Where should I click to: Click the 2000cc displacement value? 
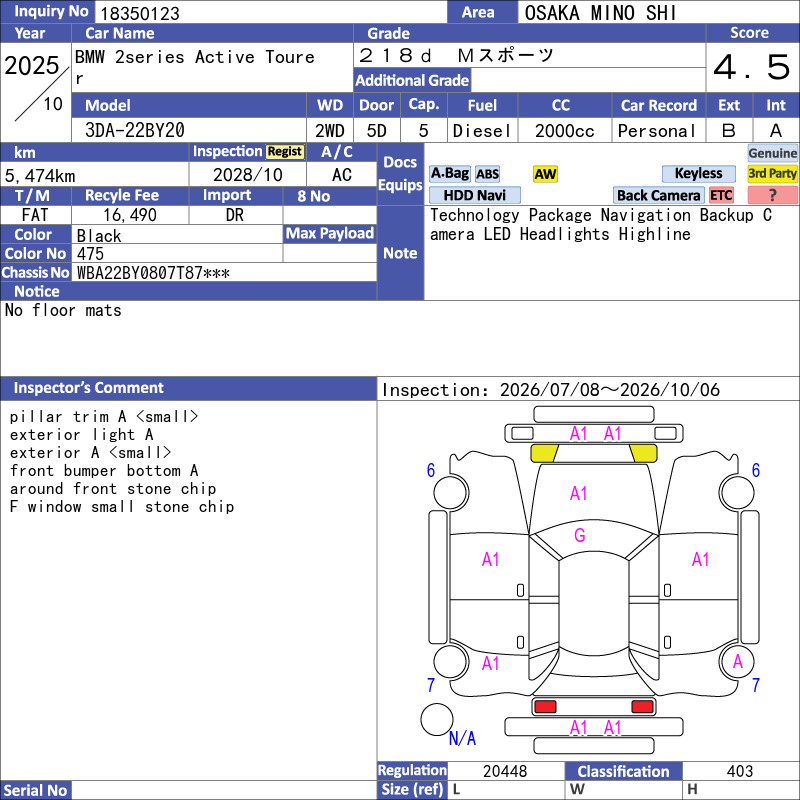pos(564,131)
